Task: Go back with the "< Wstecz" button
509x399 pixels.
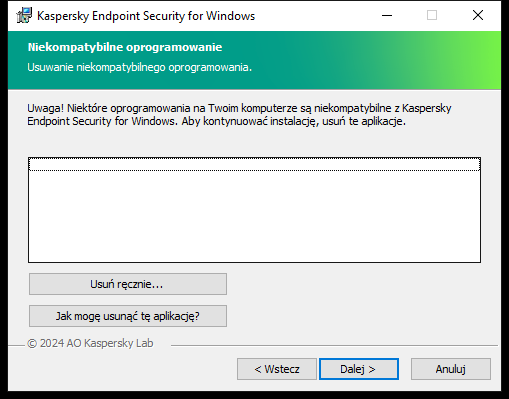Action: (x=277, y=369)
